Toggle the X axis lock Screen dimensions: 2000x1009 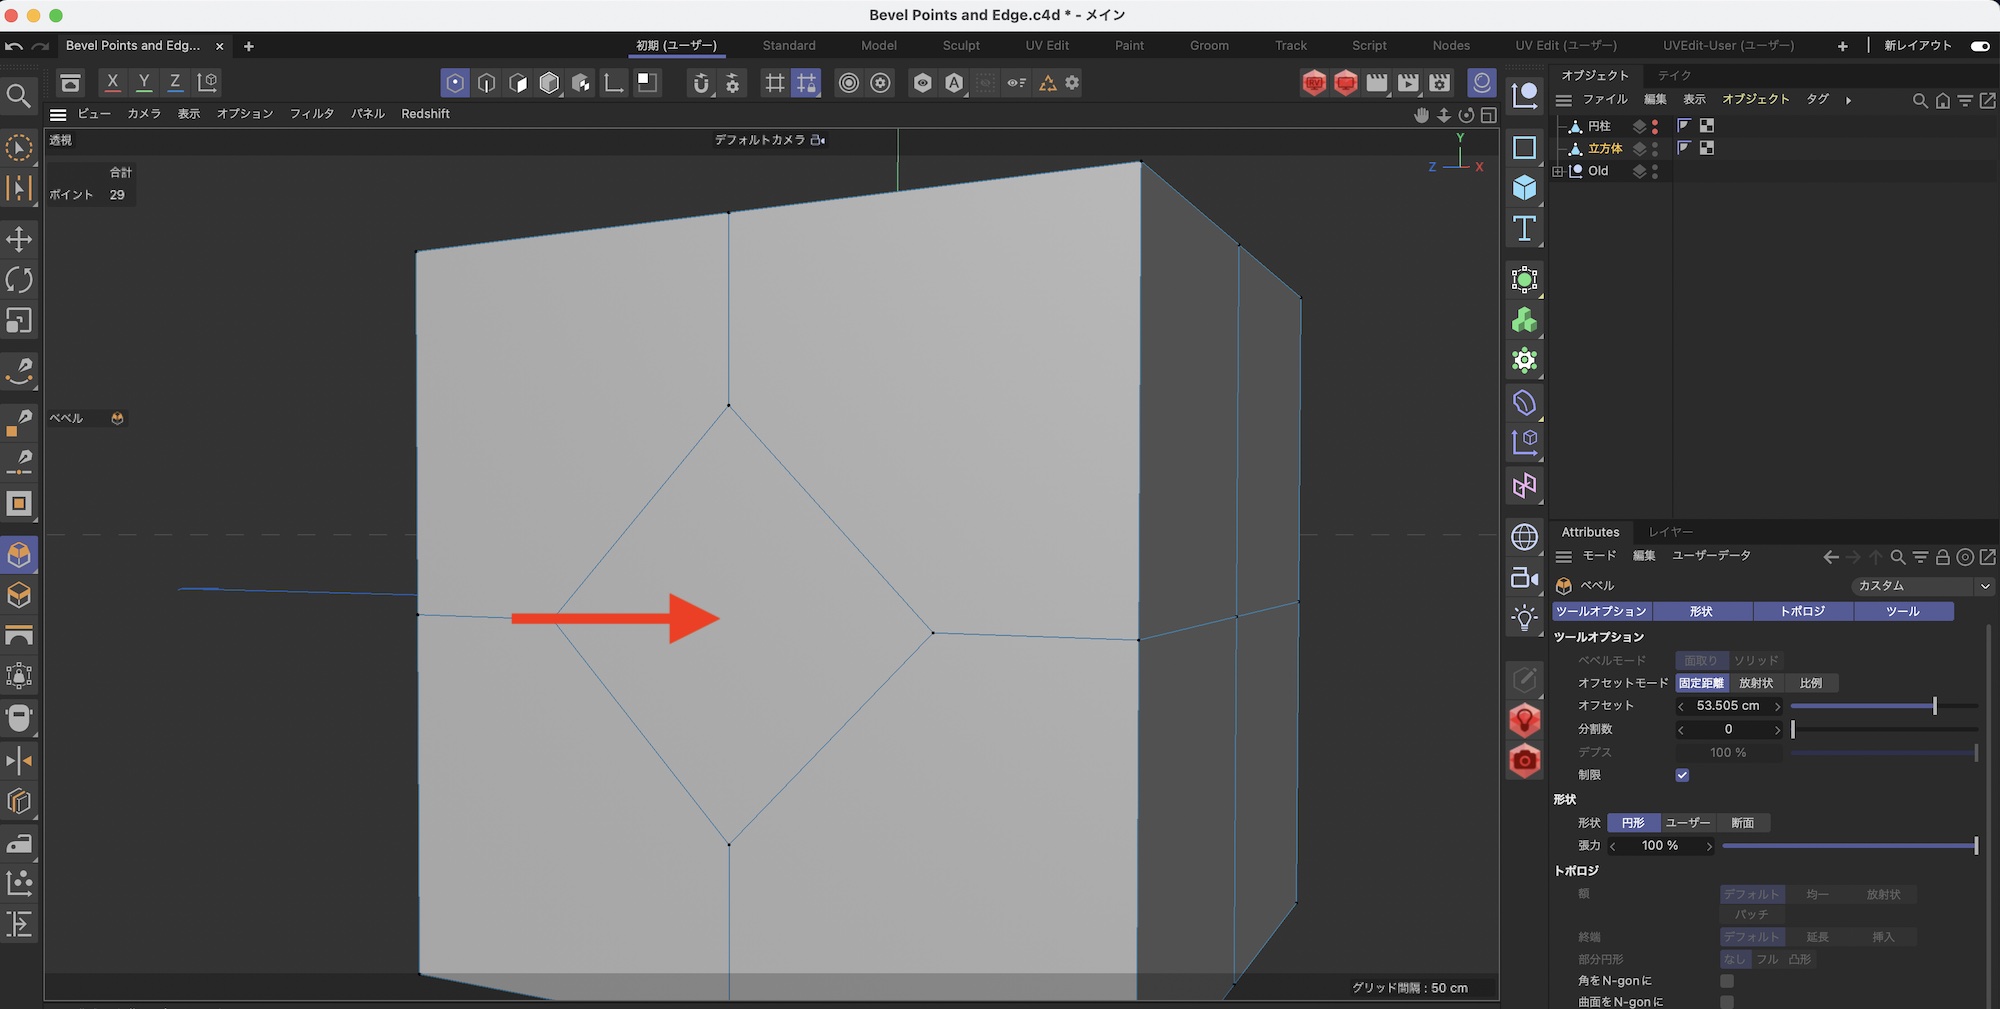pyautogui.click(x=112, y=82)
